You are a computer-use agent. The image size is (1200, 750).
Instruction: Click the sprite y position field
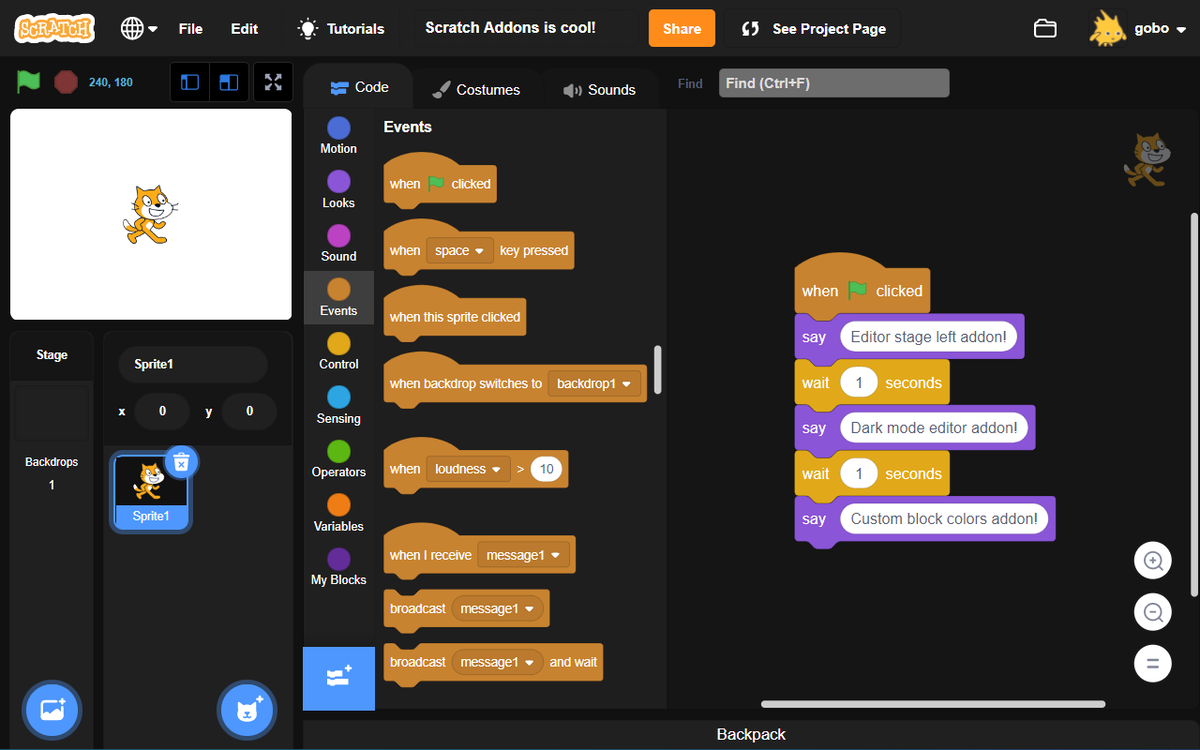[x=249, y=411]
